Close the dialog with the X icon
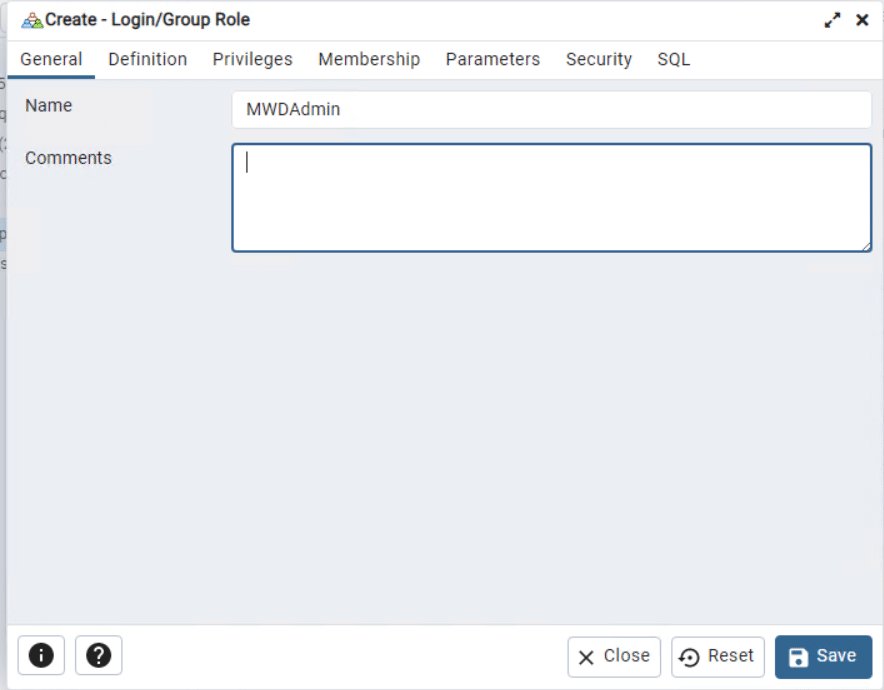The width and height of the screenshot is (884, 690). 862,20
